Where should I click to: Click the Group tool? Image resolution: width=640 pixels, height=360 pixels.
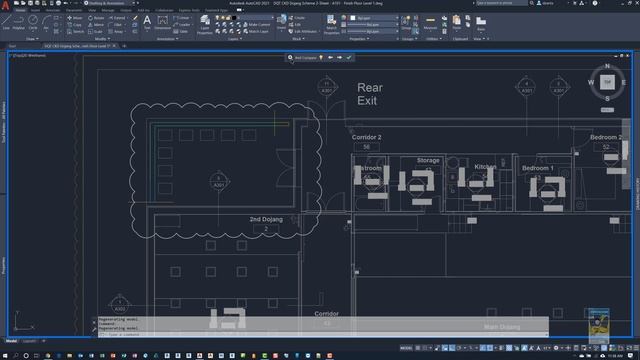406,22
